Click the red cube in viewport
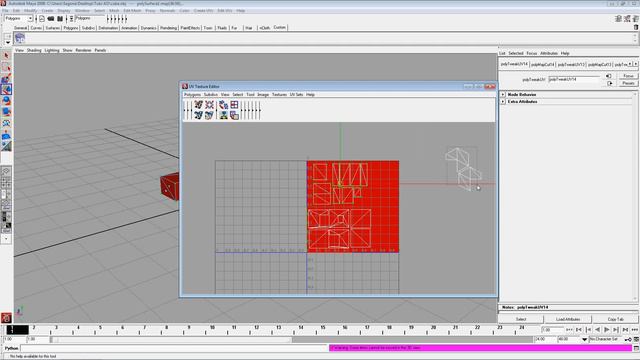The height and width of the screenshot is (360, 640). pos(170,187)
